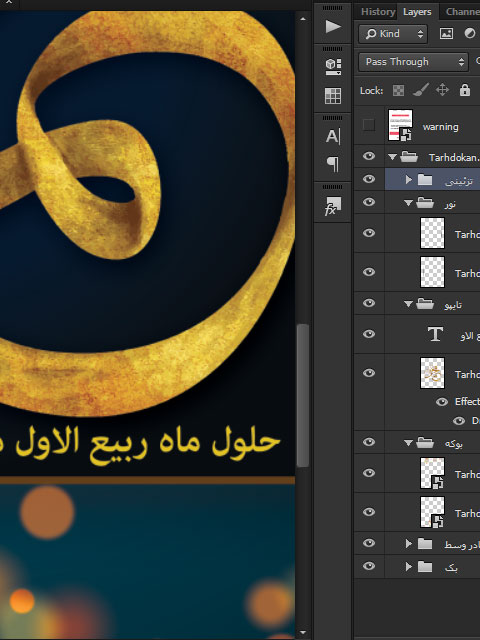Click the canvas vertical scrollbar thumb
This screenshot has height=640, width=480.
tap(302, 395)
